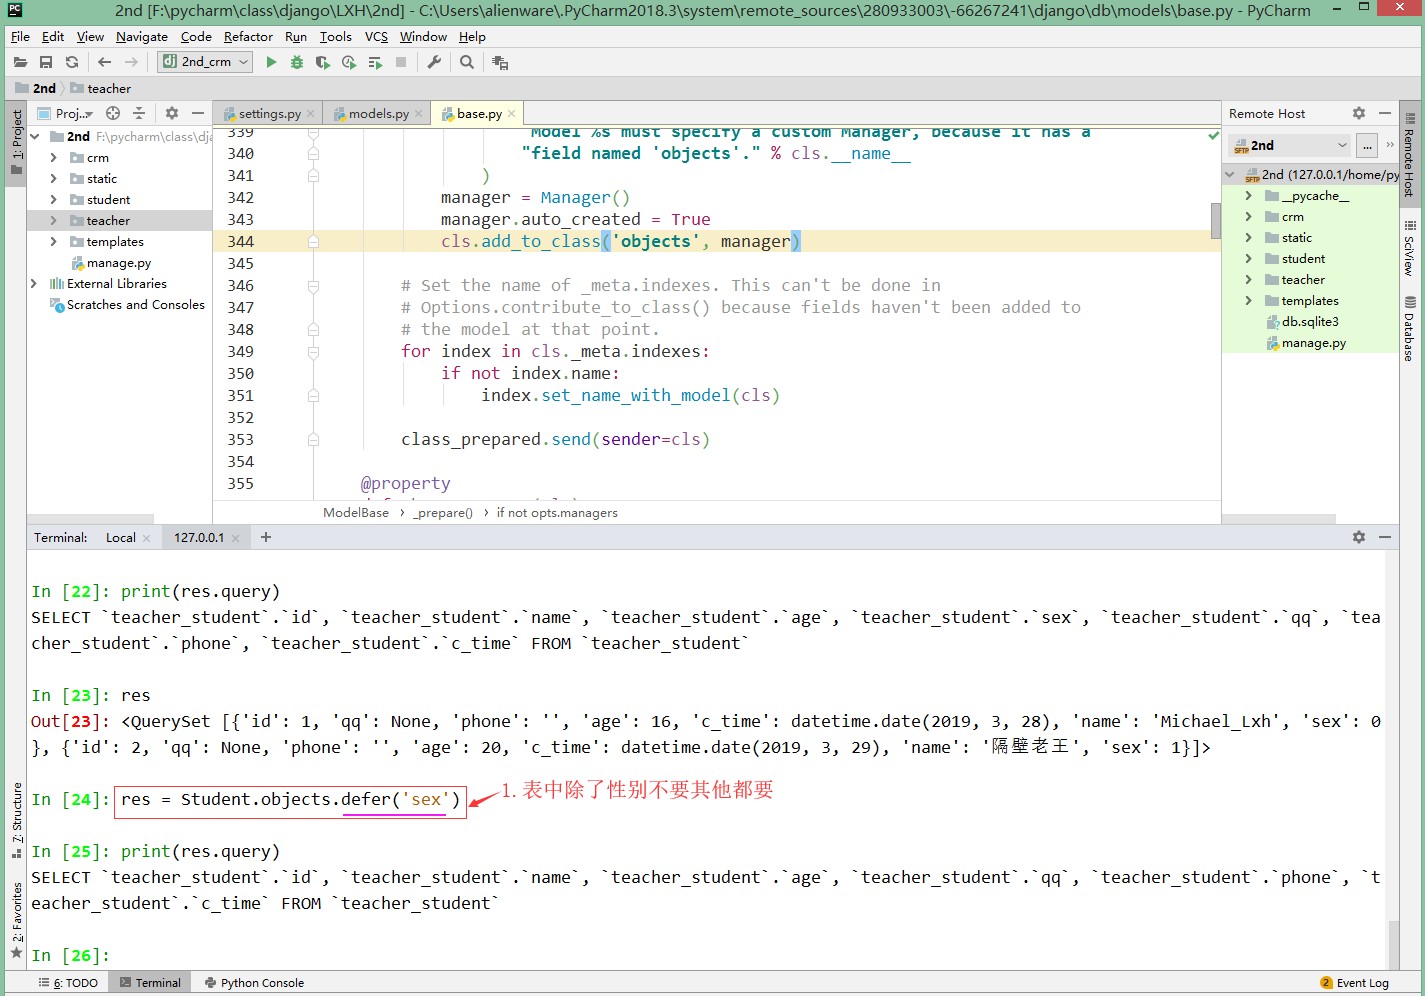Toggle the Structure side panel

pyautogui.click(x=16, y=820)
